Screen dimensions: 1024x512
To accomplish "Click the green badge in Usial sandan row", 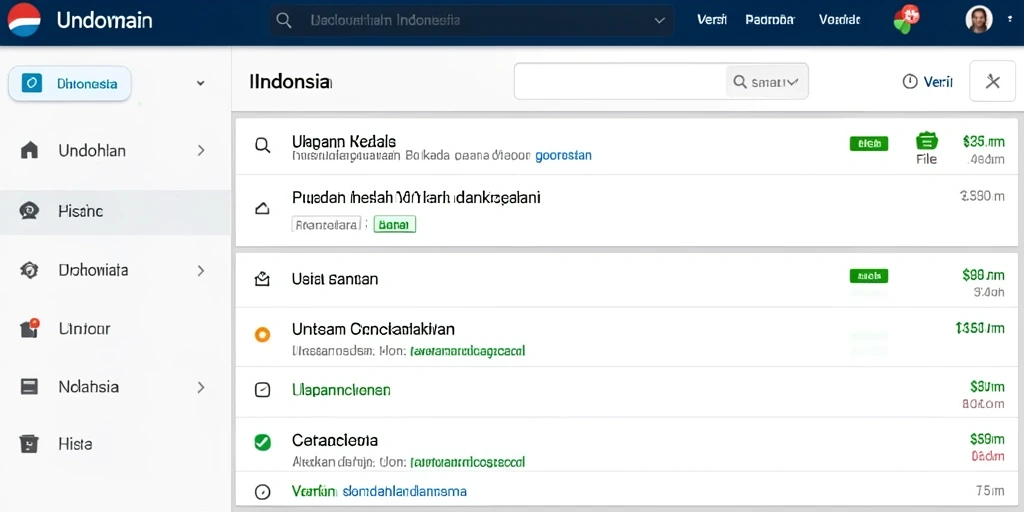I will pos(869,276).
